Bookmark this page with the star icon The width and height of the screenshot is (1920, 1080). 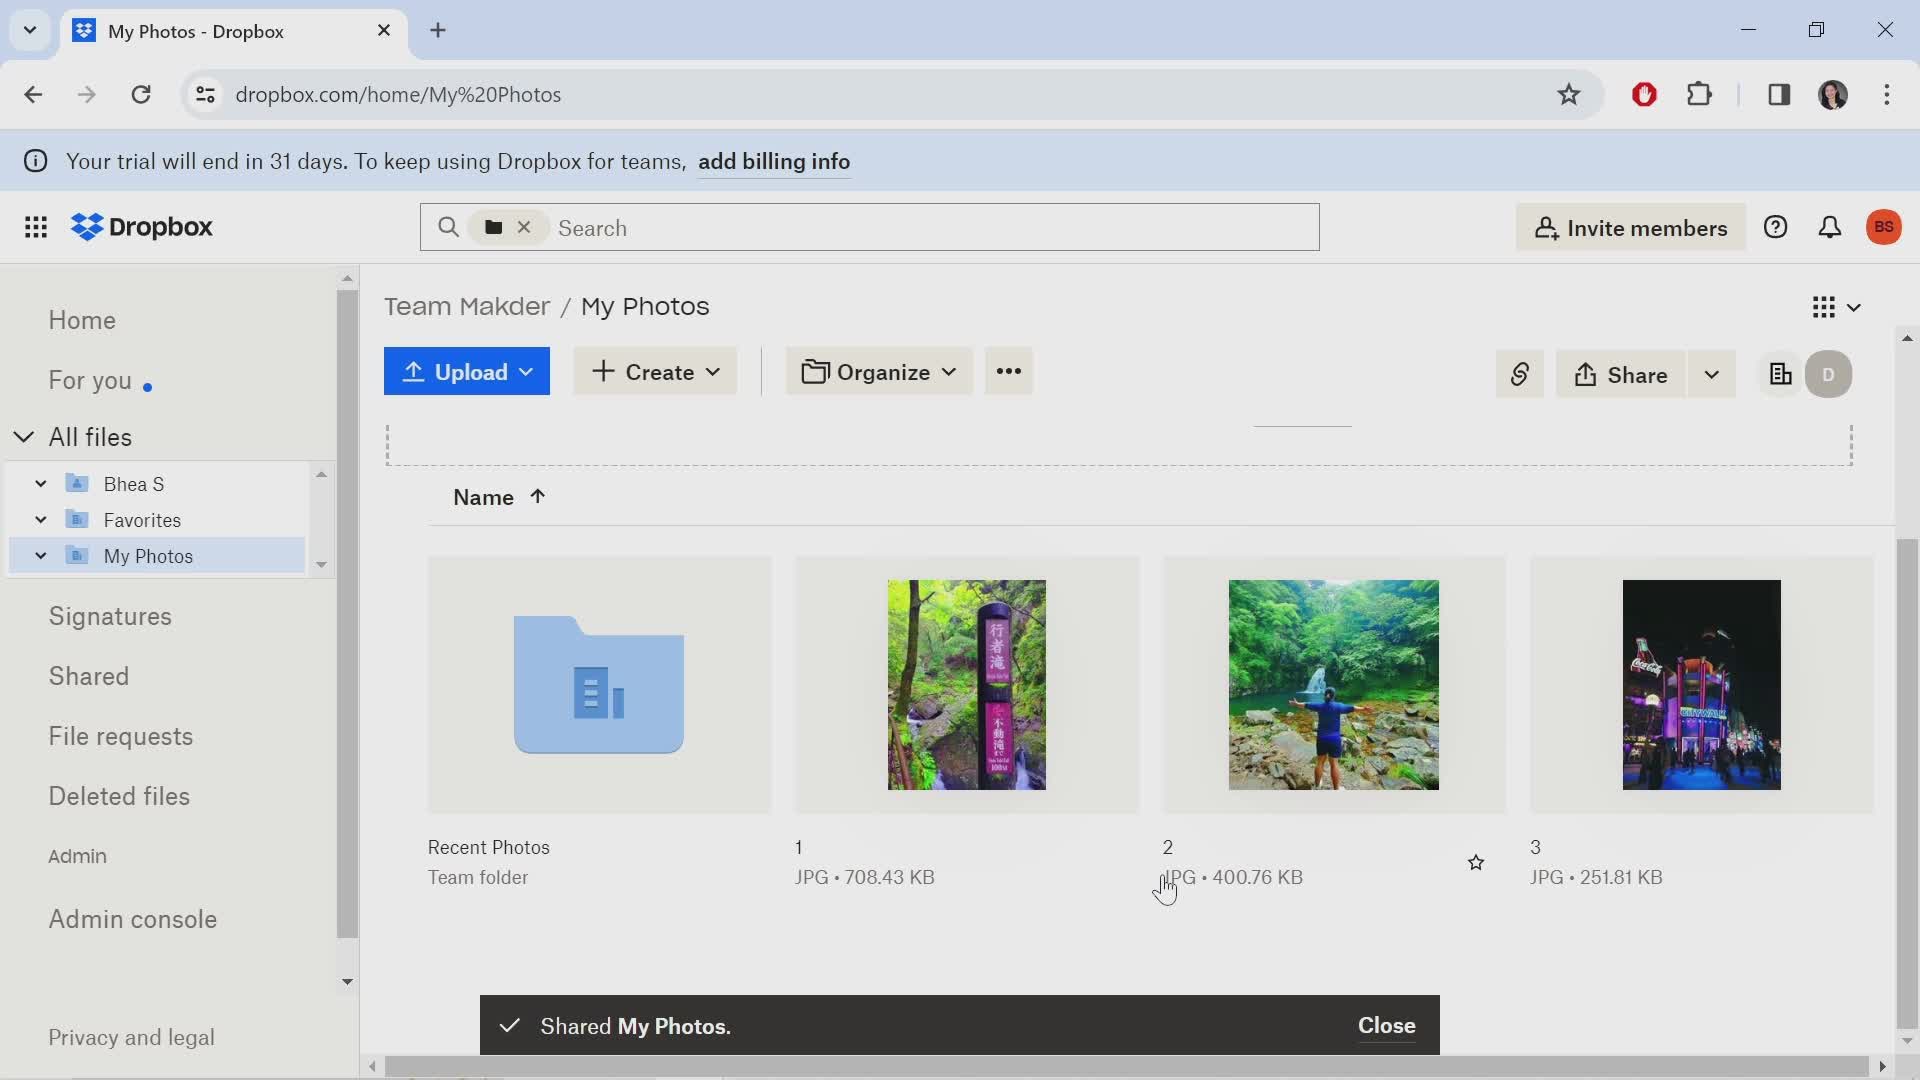[x=1568, y=94]
